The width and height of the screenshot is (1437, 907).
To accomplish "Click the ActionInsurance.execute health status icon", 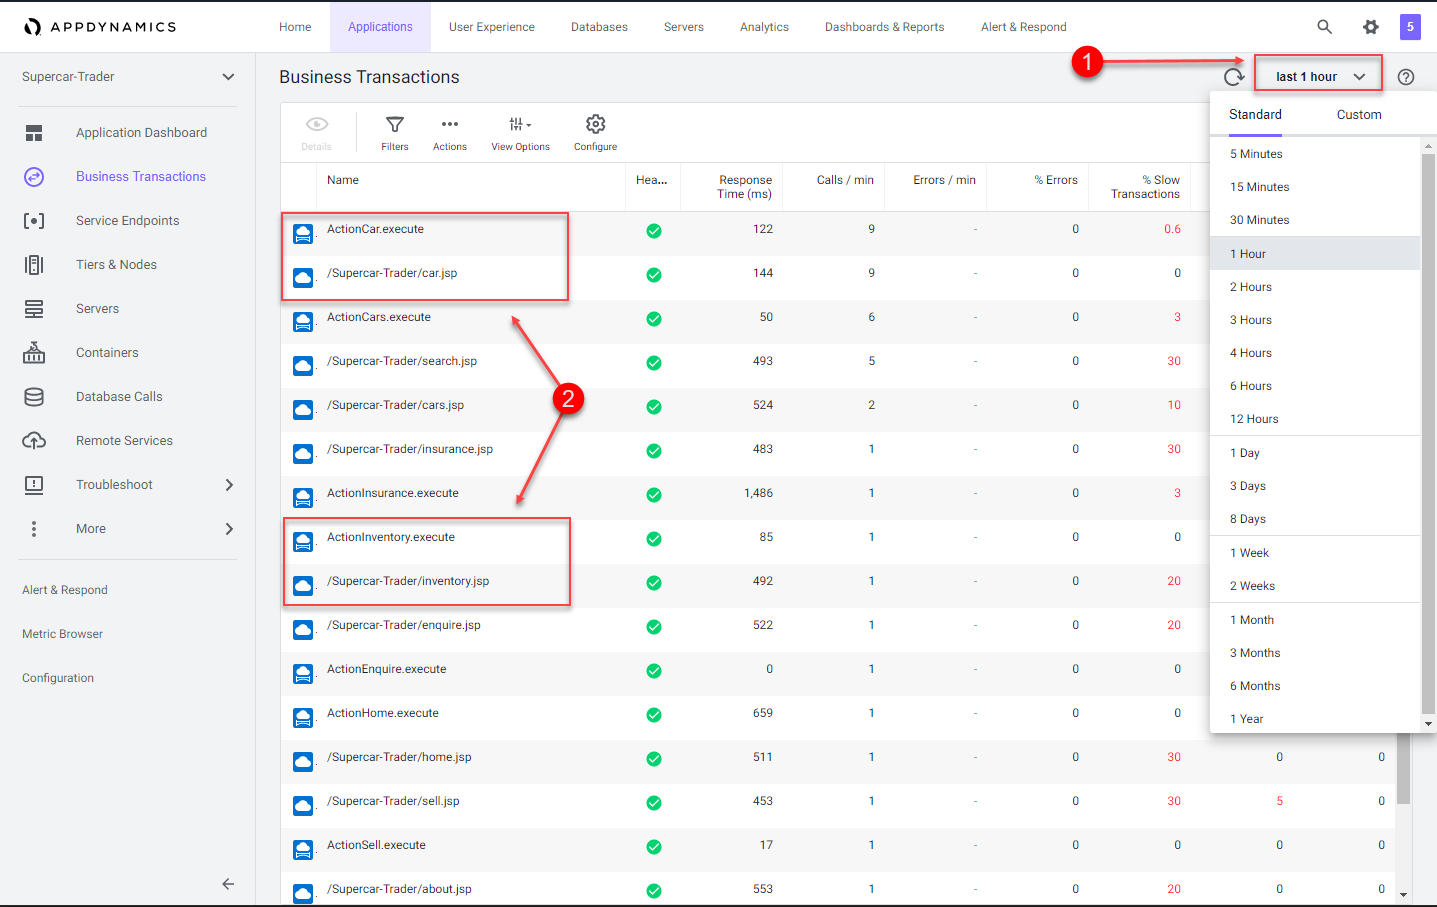I will tap(654, 495).
